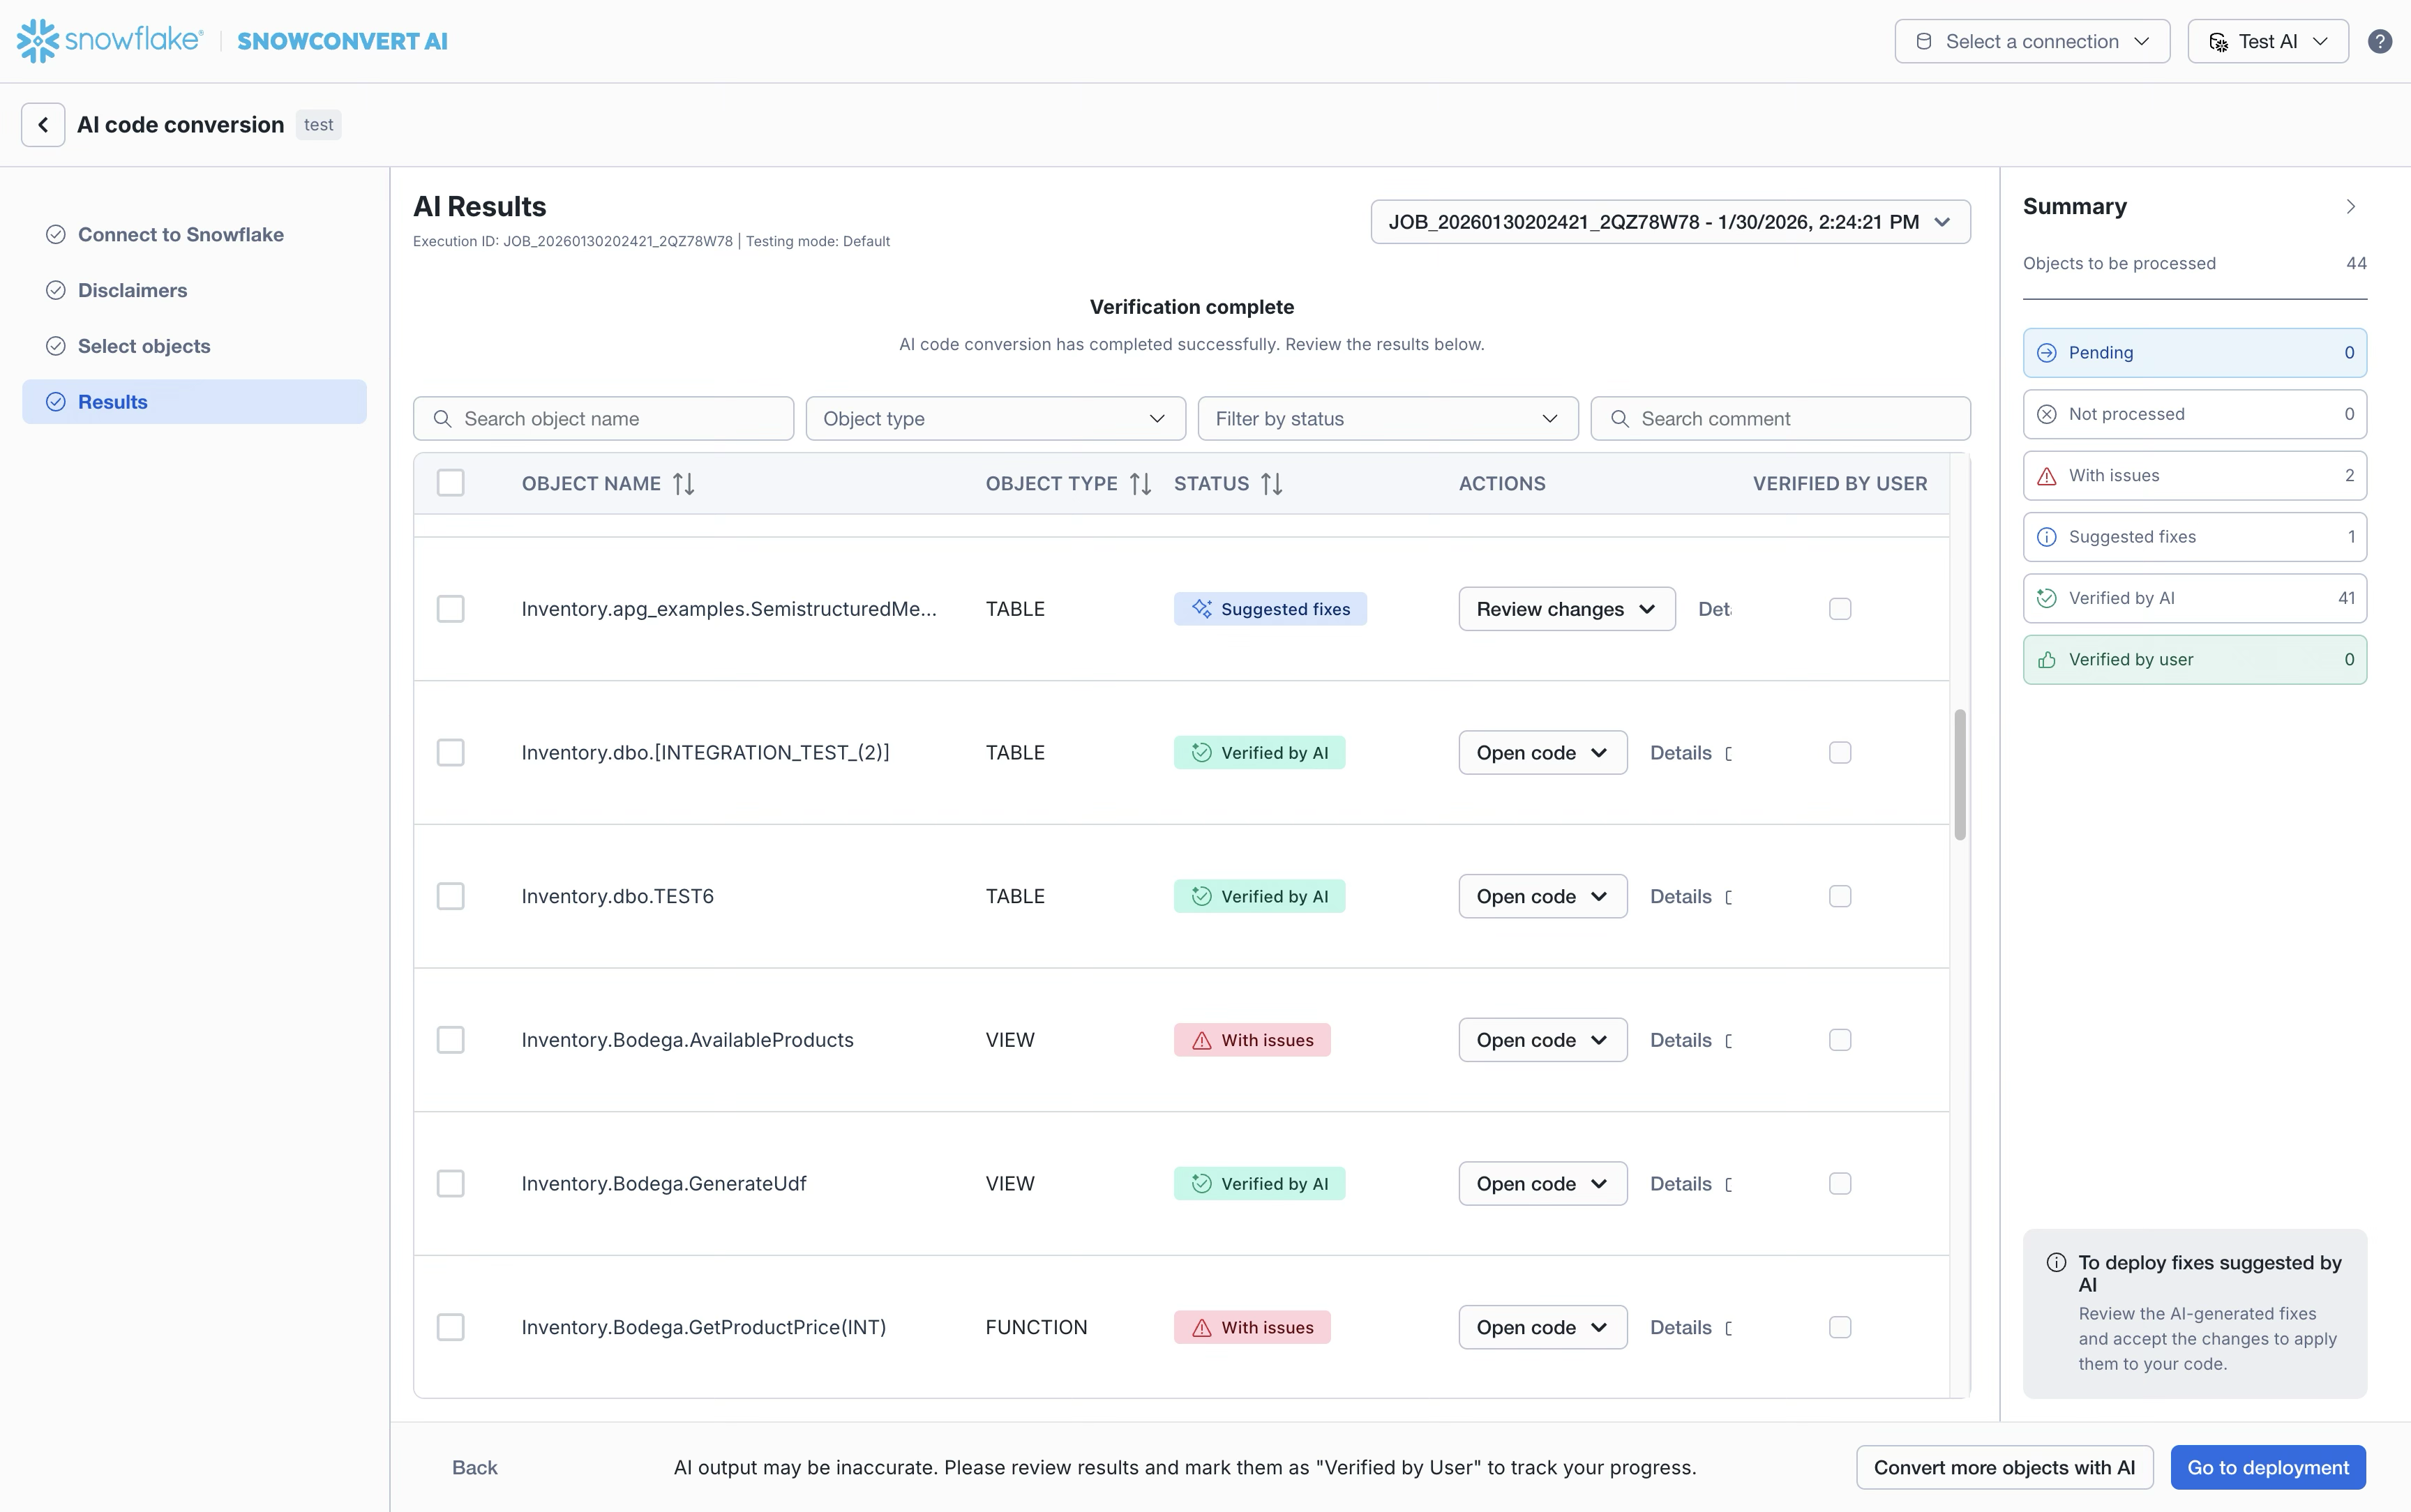Open the Review changes dropdown button

pyautogui.click(x=1566, y=609)
